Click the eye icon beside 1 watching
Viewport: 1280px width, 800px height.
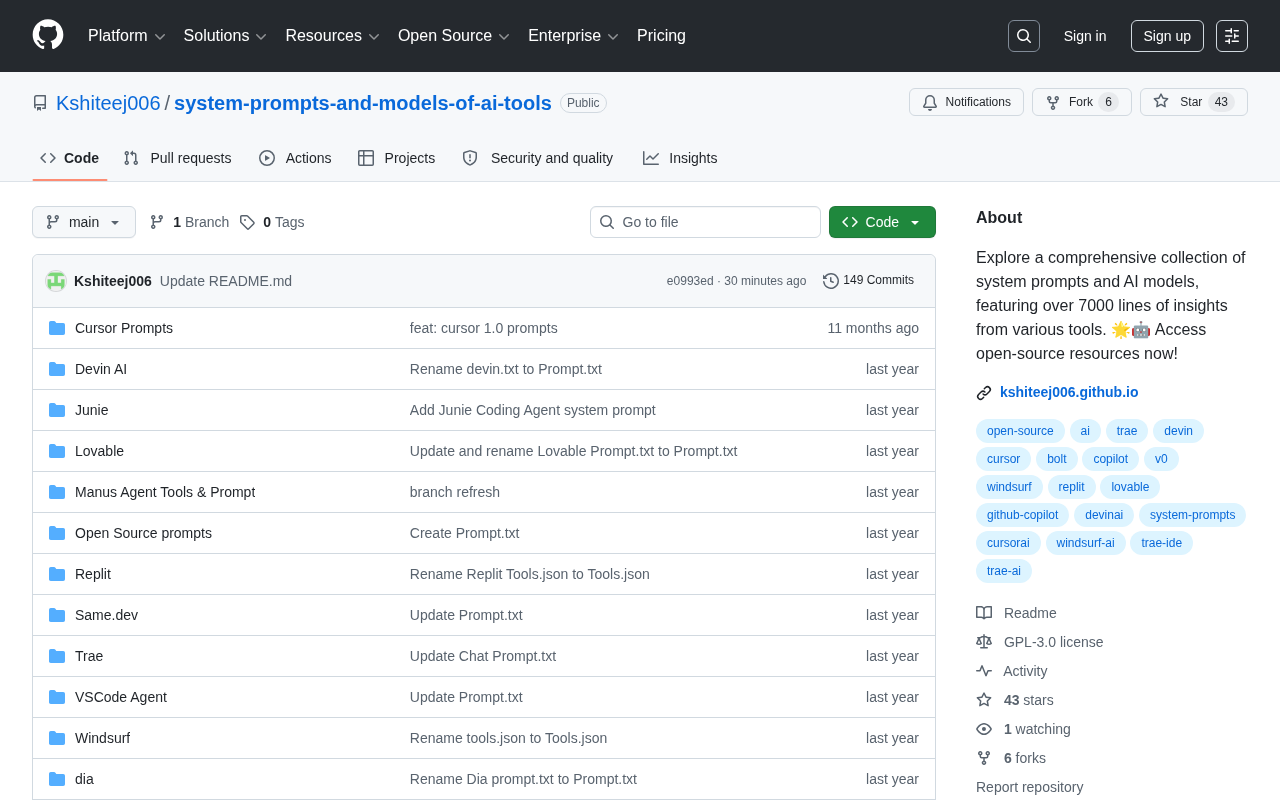(x=984, y=729)
